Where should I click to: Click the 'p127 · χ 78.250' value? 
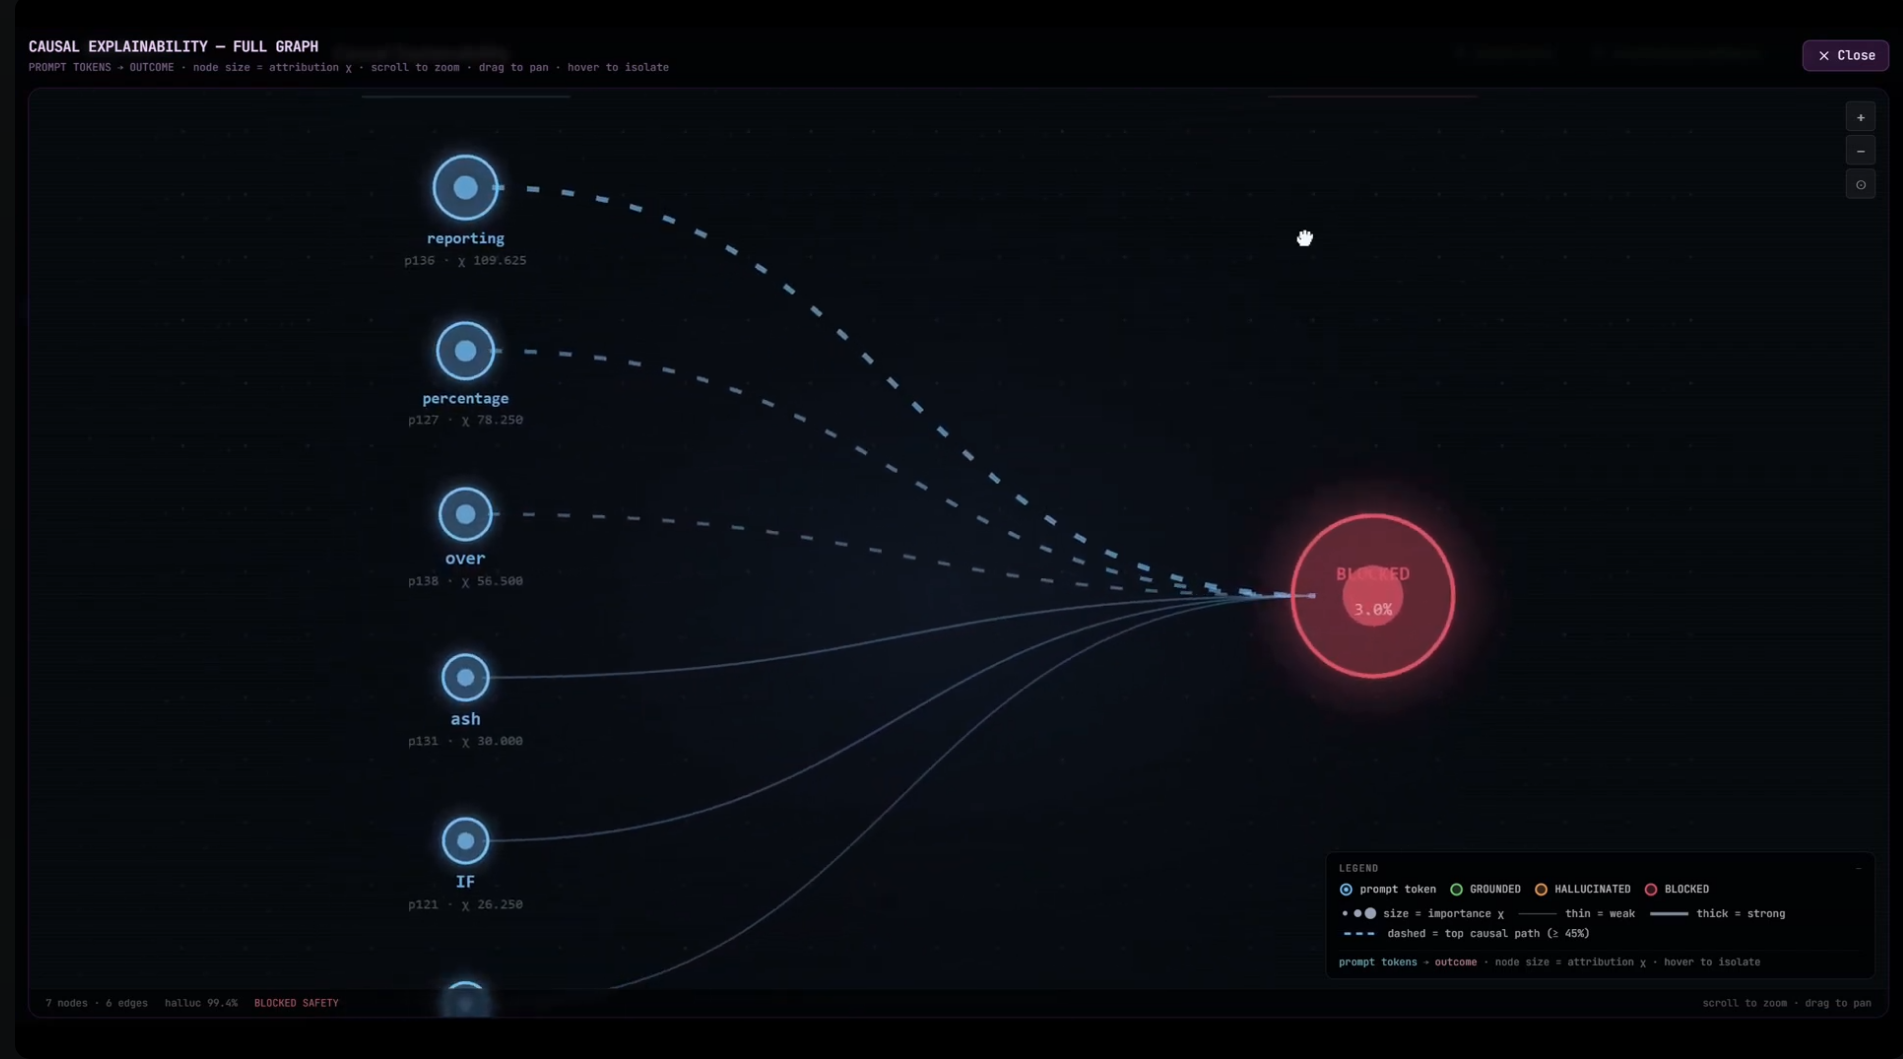465,421
